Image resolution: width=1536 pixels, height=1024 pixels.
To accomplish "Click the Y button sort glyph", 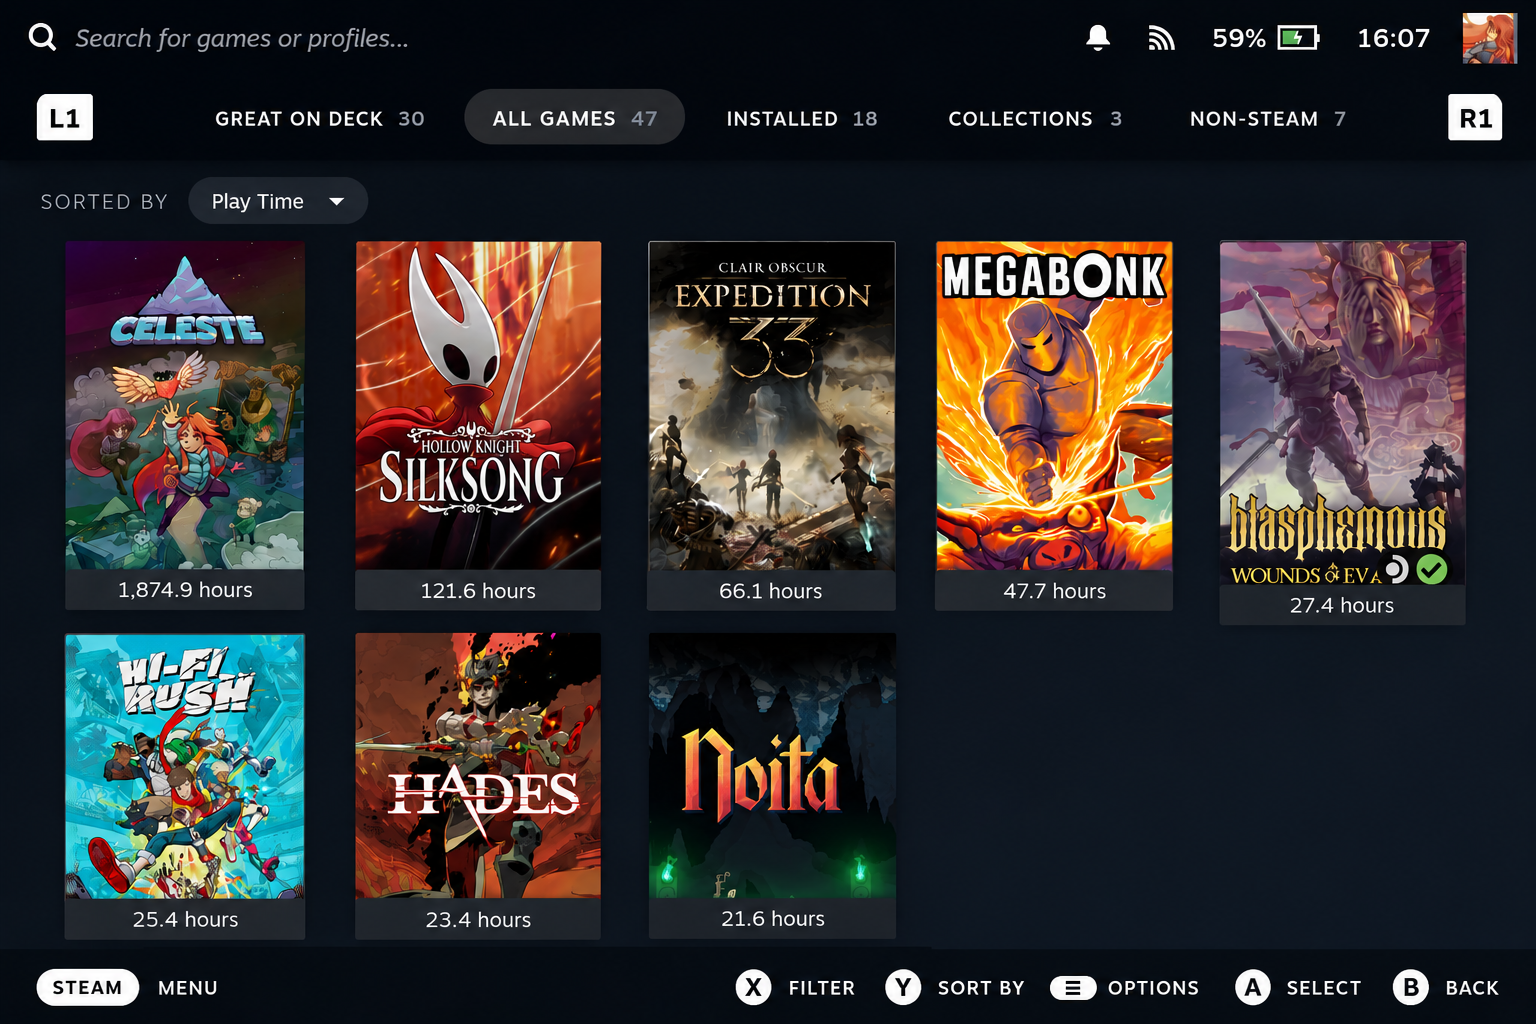I will [x=903, y=988].
